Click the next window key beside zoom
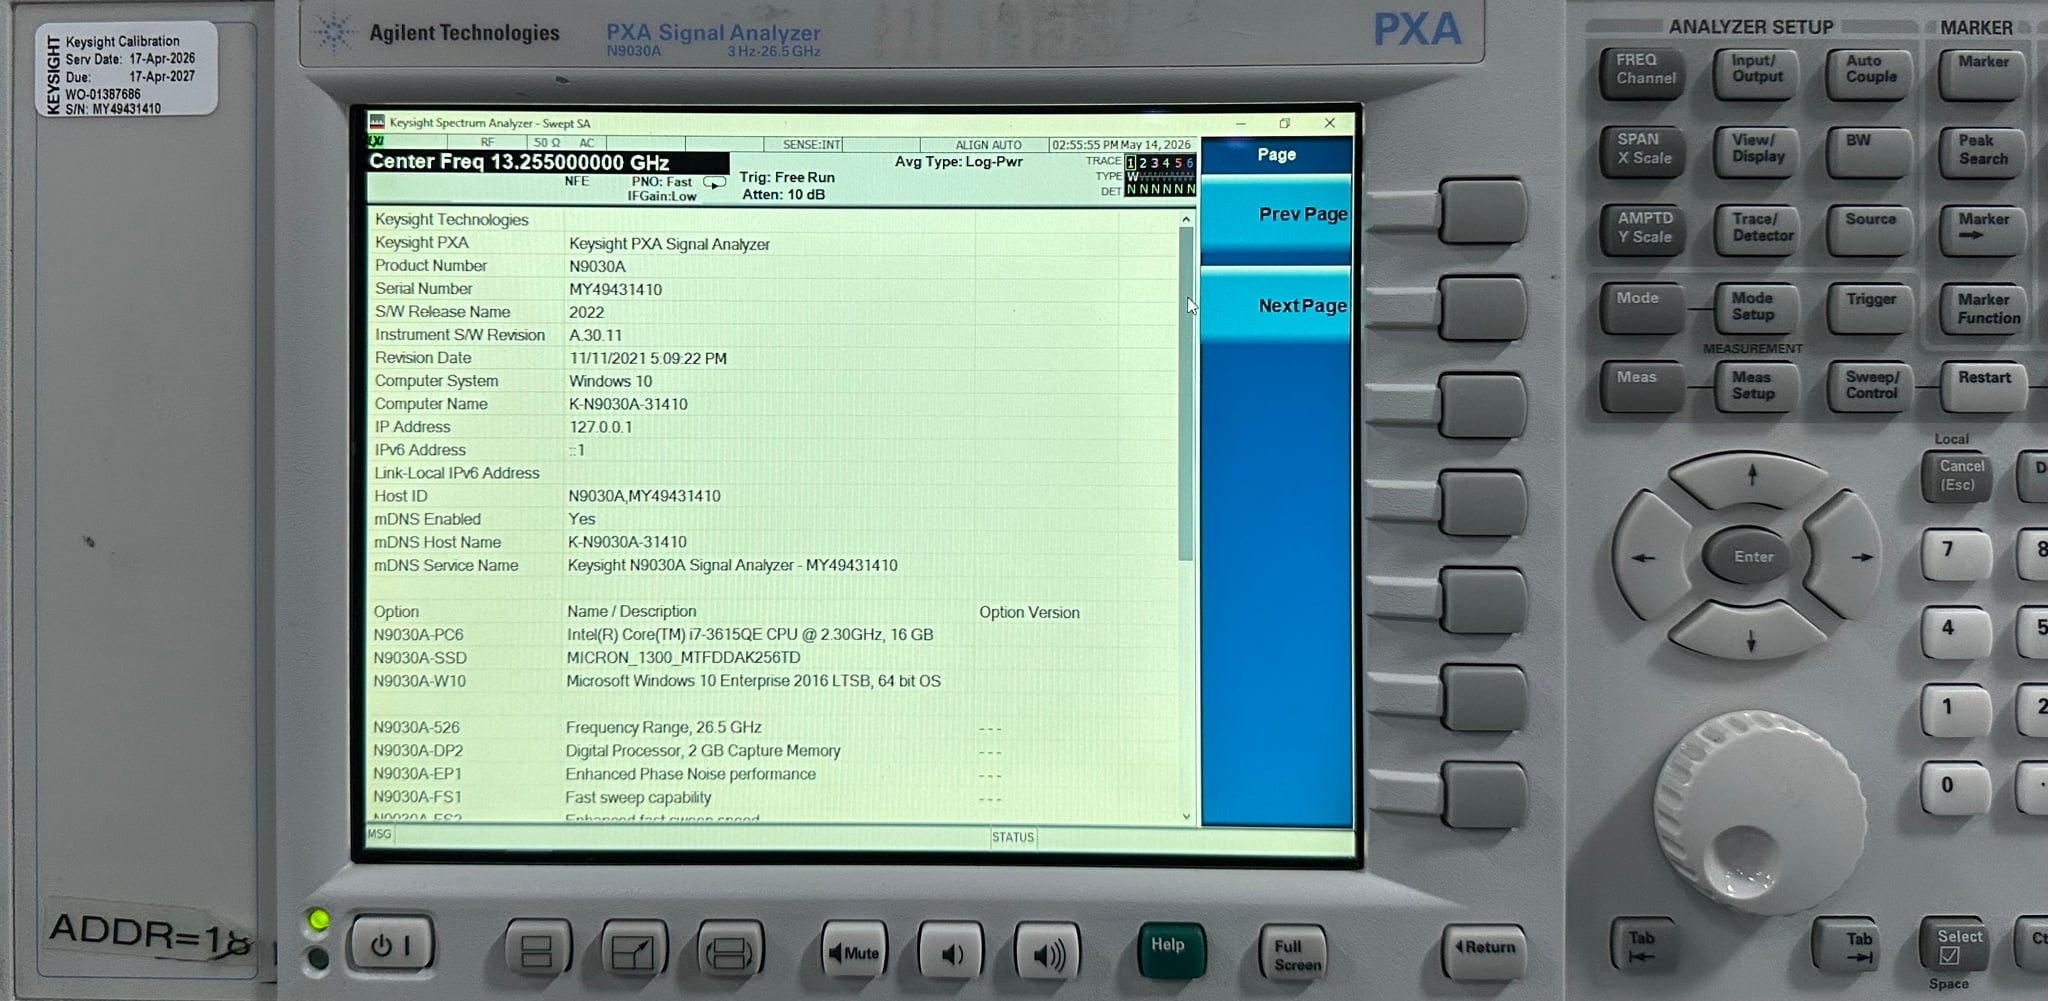 pyautogui.click(x=730, y=952)
